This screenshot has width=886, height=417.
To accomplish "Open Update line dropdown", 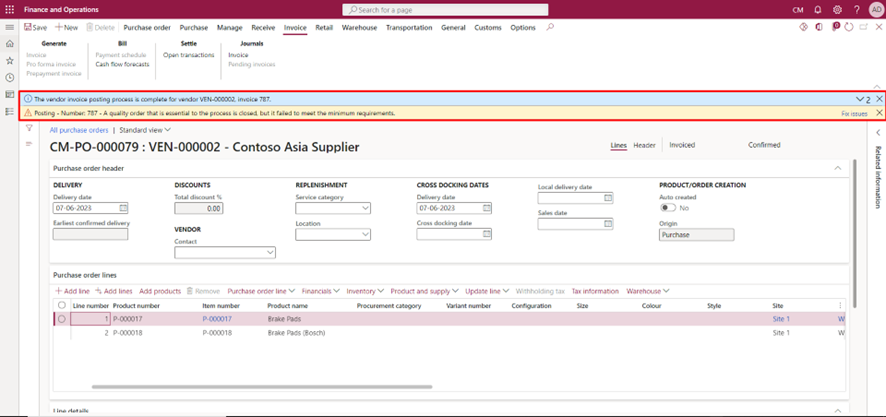I will (487, 291).
